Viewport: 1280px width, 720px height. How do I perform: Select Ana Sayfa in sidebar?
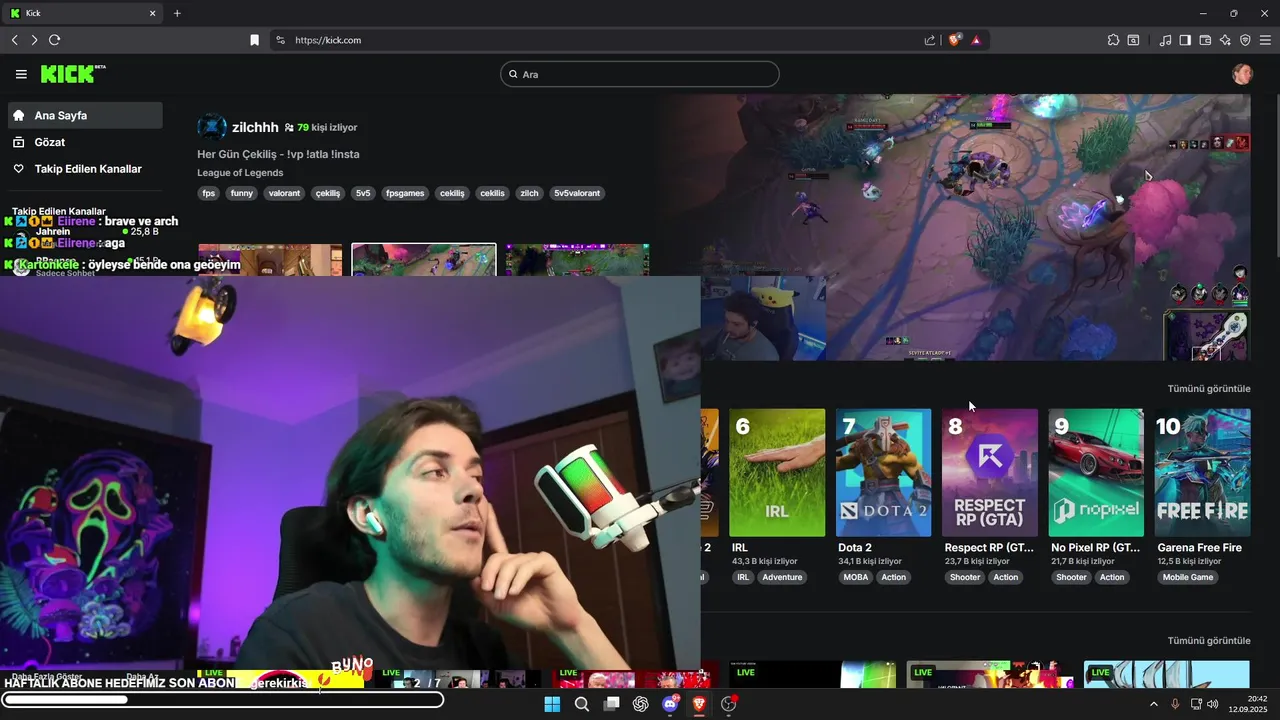tap(85, 115)
